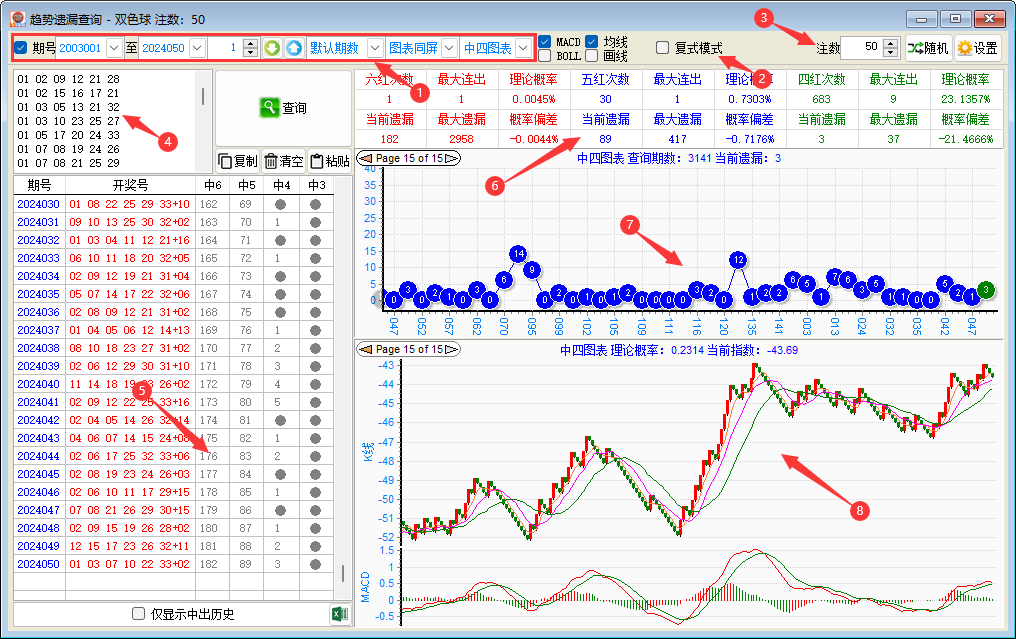Select combination line 01 02 09 12 21 28
The image size is (1016, 639).
pyautogui.click(x=69, y=79)
